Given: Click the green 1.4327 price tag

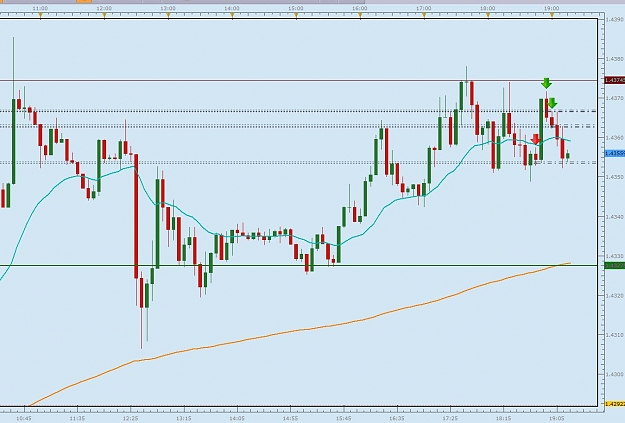Looking at the screenshot, I should pos(614,266).
